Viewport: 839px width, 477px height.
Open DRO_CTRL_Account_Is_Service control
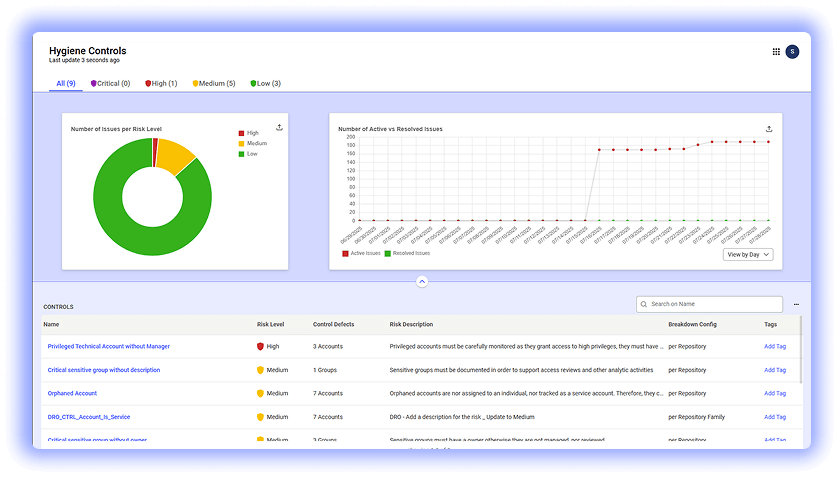click(x=89, y=417)
